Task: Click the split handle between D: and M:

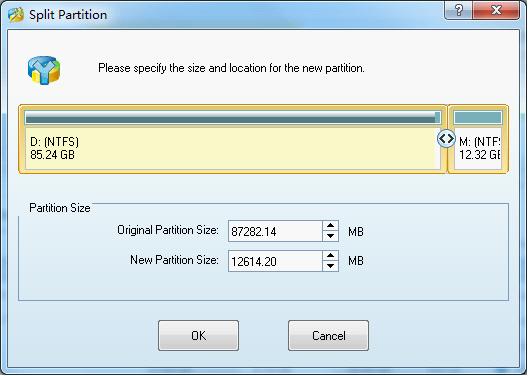Action: [x=446, y=138]
